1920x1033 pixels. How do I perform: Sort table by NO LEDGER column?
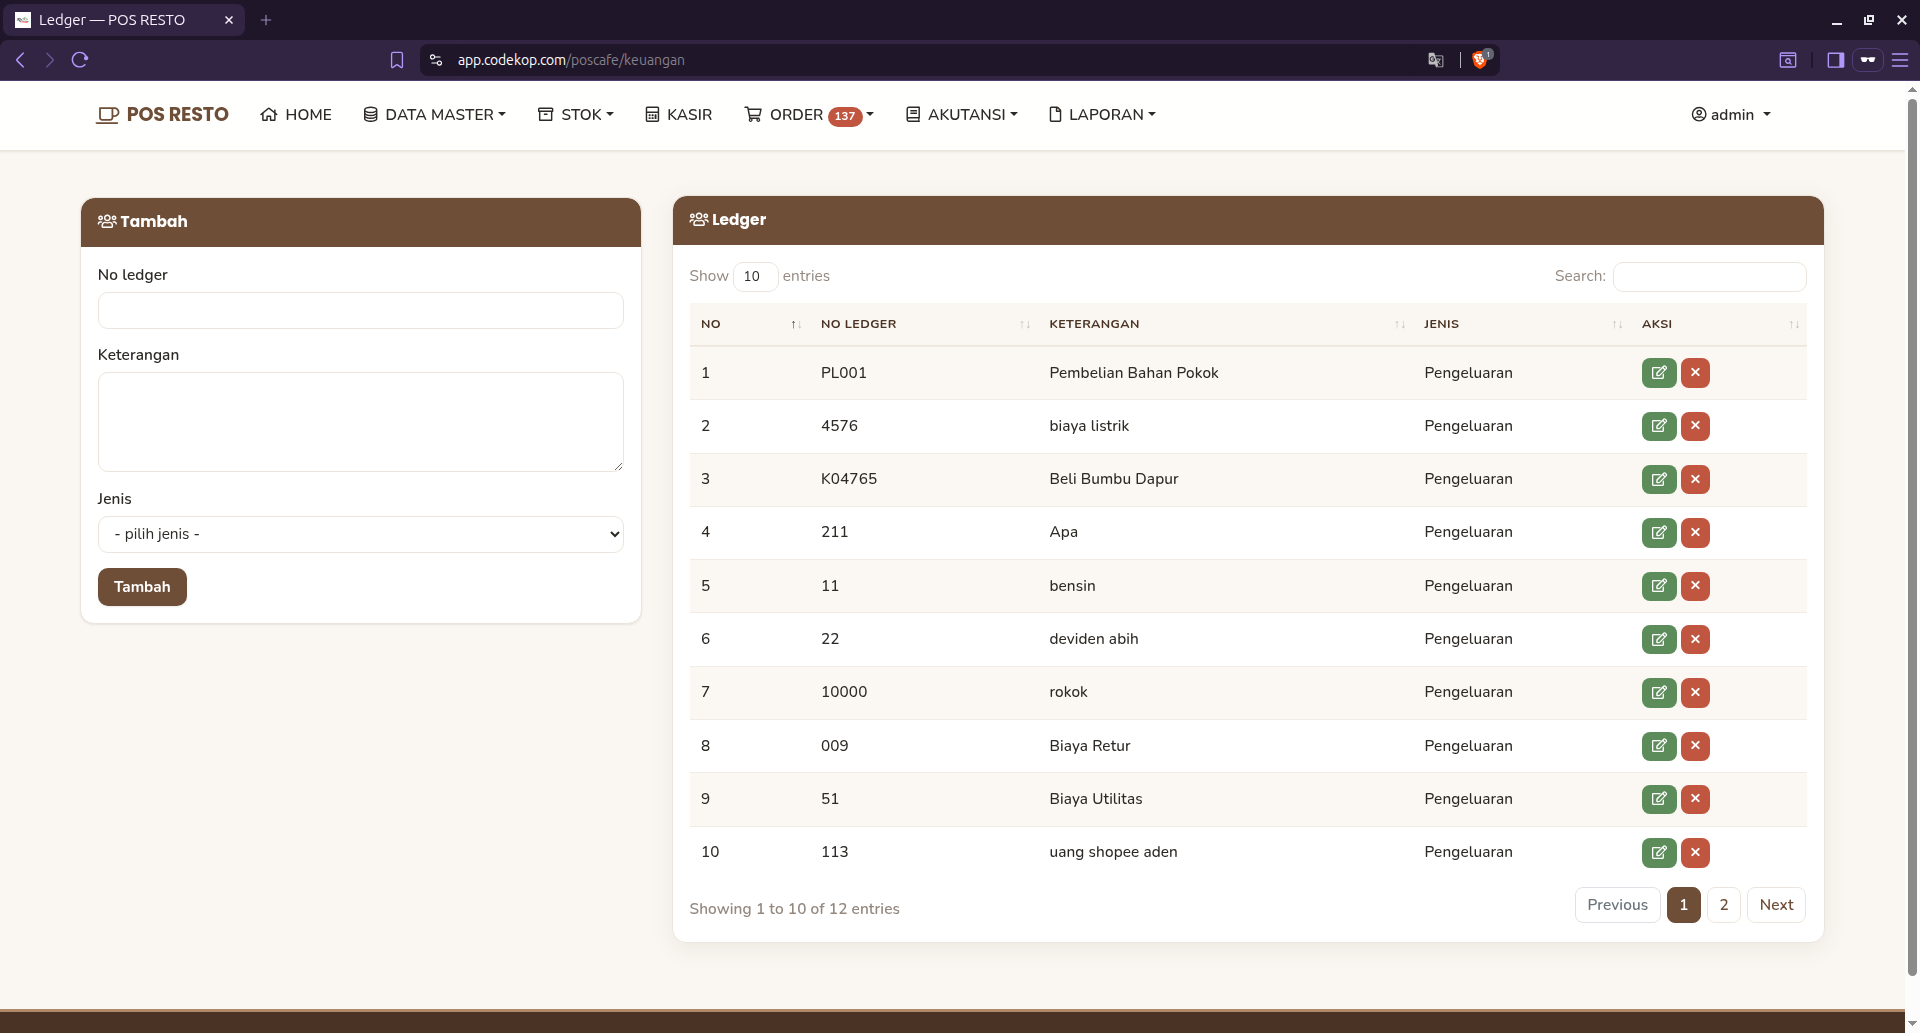(x=923, y=324)
